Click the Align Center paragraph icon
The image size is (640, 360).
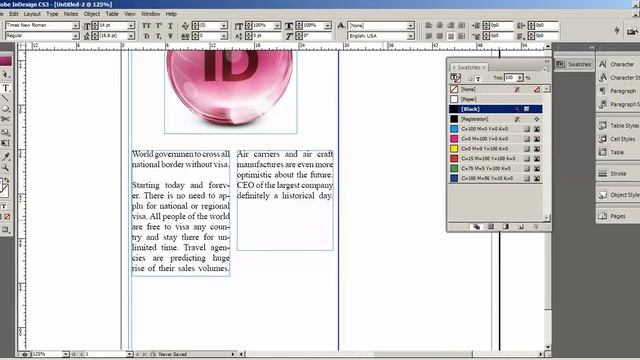click(440, 25)
